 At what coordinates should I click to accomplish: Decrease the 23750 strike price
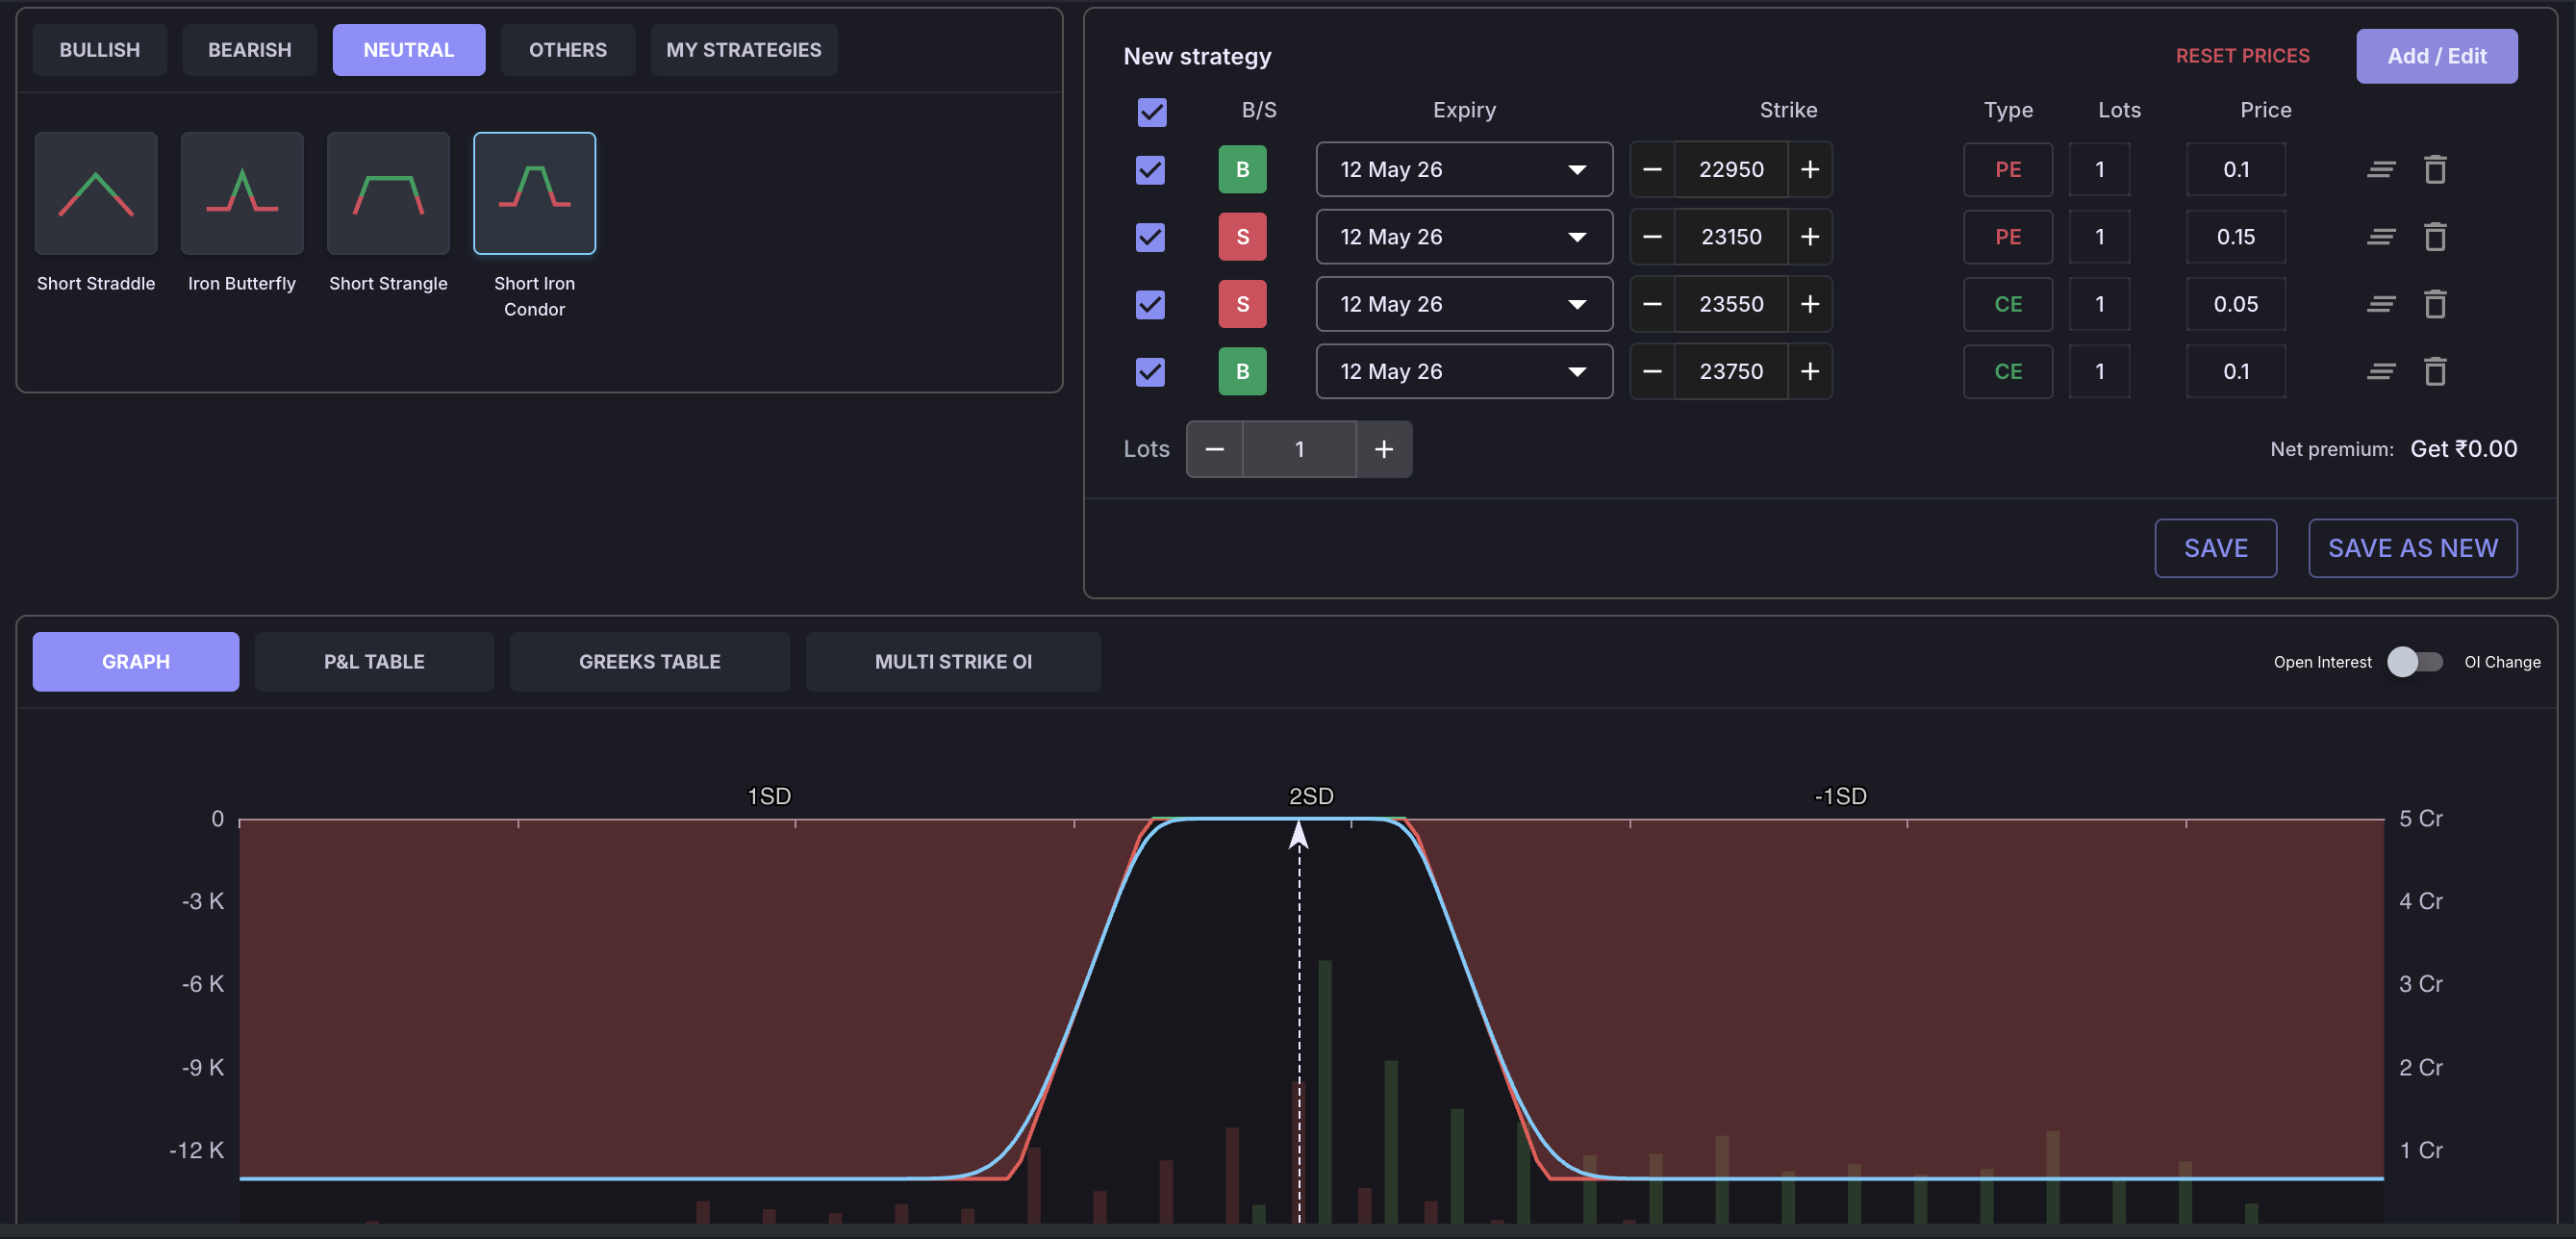click(x=1652, y=372)
